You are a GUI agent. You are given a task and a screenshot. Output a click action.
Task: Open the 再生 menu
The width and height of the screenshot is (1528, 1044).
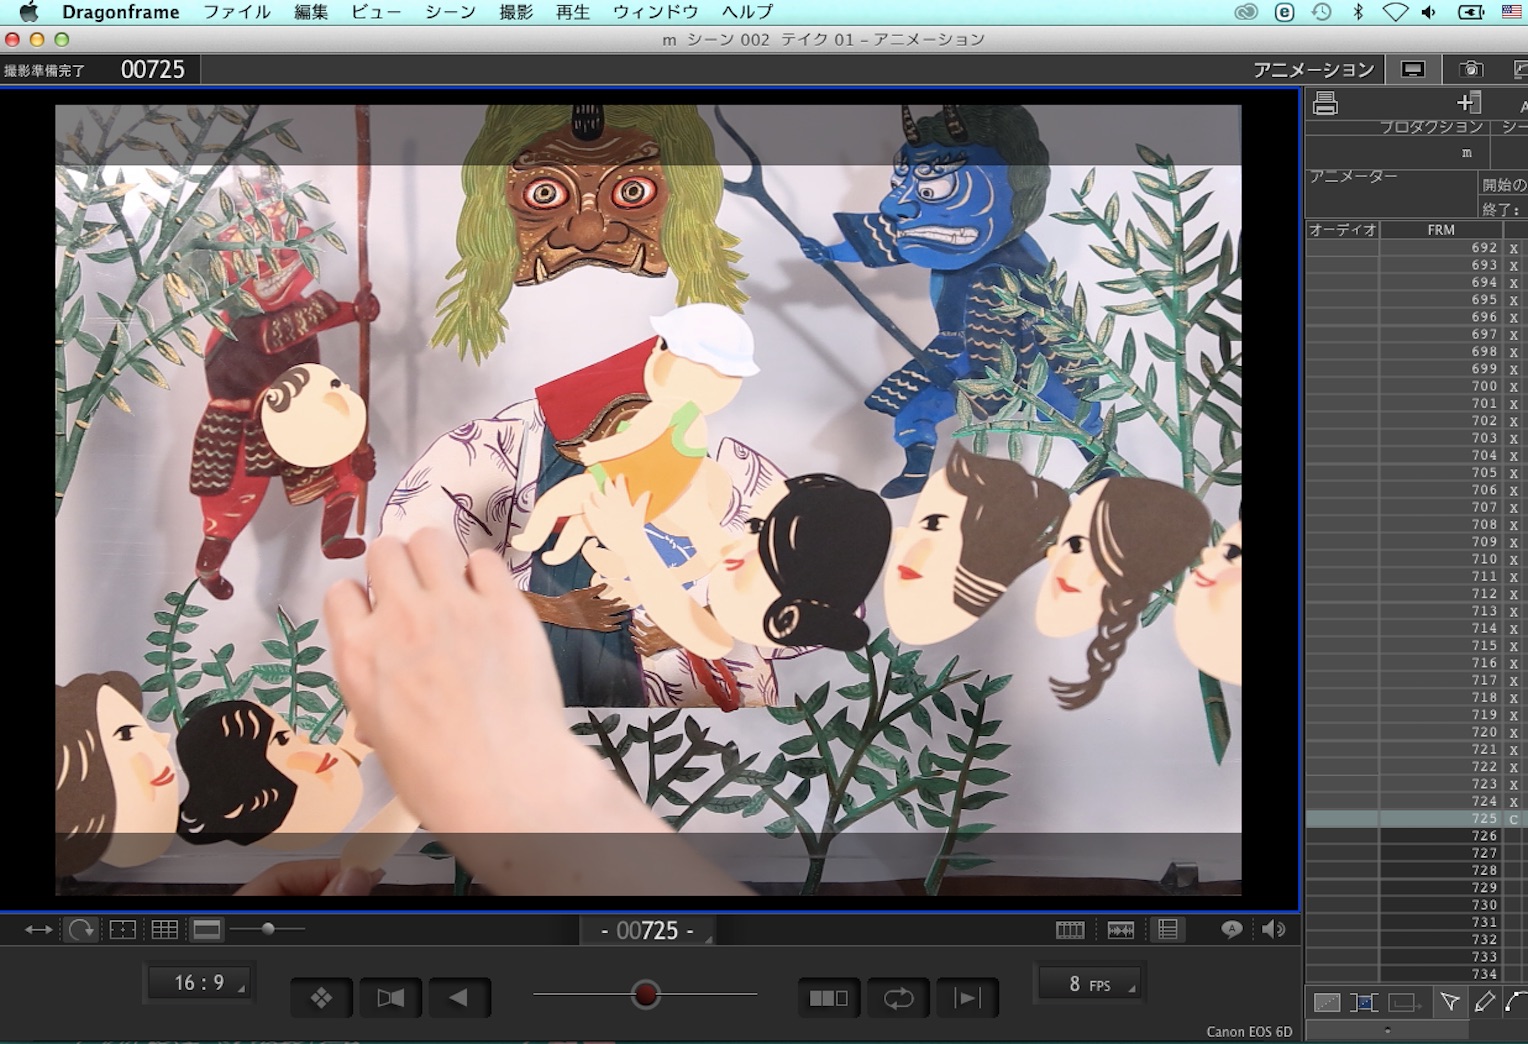point(573,12)
